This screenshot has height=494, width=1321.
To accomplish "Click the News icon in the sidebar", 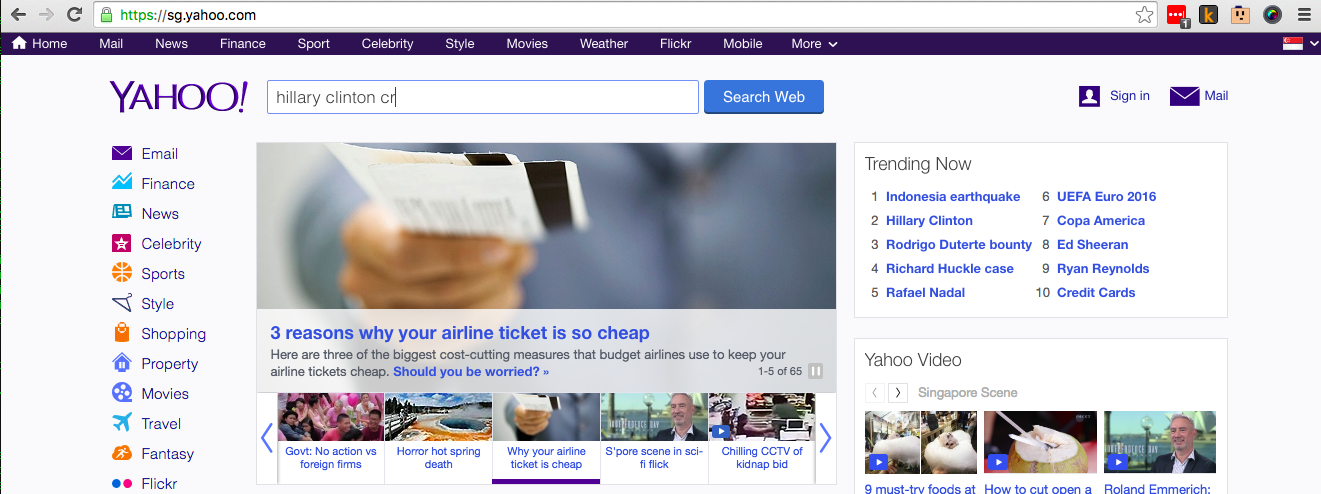I will tap(122, 212).
